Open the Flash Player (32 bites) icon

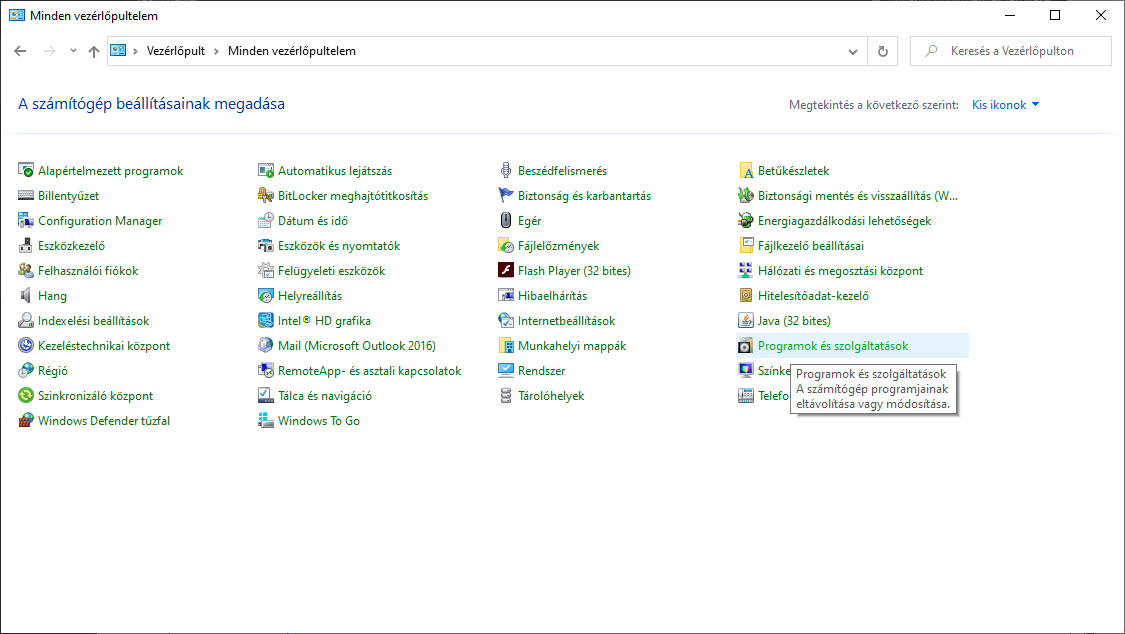[506, 271]
